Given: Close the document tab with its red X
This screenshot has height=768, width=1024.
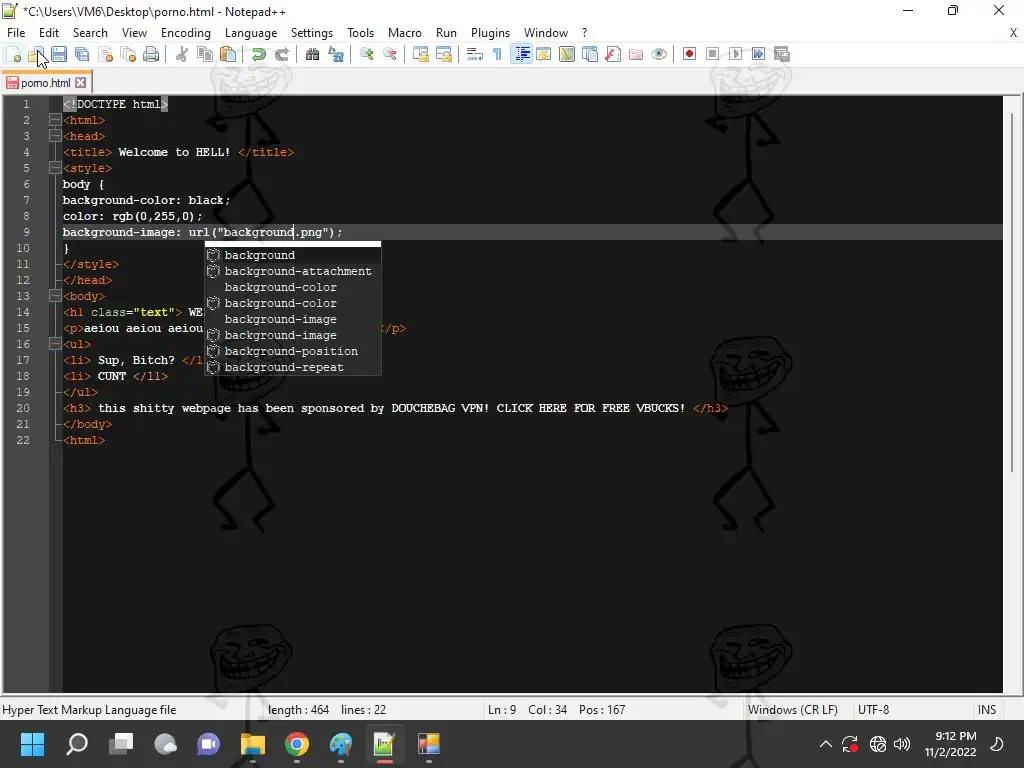Looking at the screenshot, I should tap(80, 83).
